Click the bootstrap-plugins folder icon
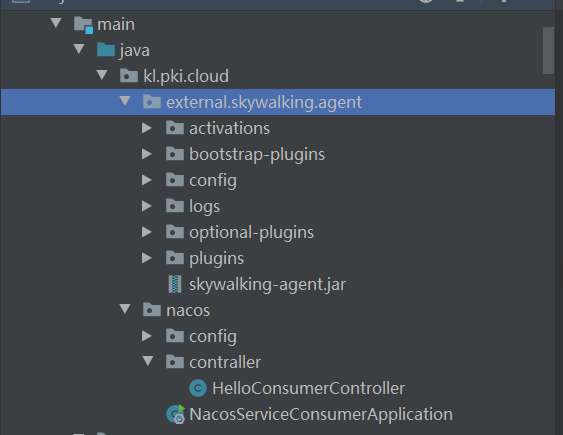The height and width of the screenshot is (435, 563). [175, 154]
